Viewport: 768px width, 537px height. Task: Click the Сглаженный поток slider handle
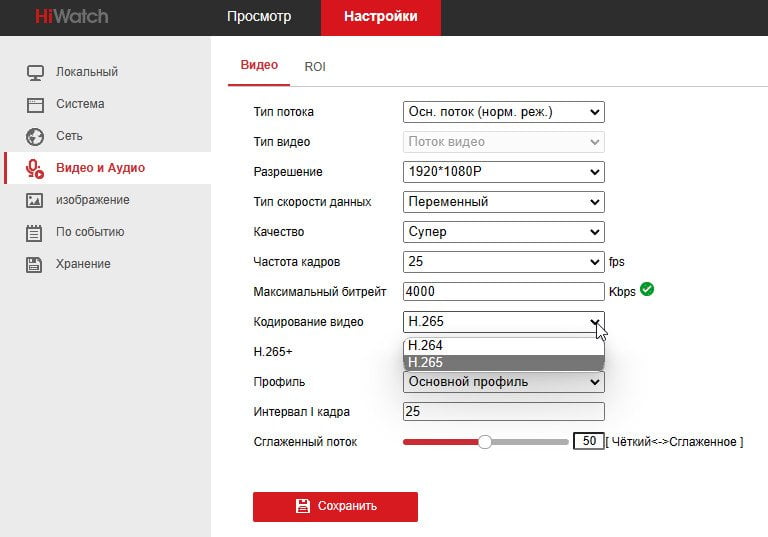point(484,442)
